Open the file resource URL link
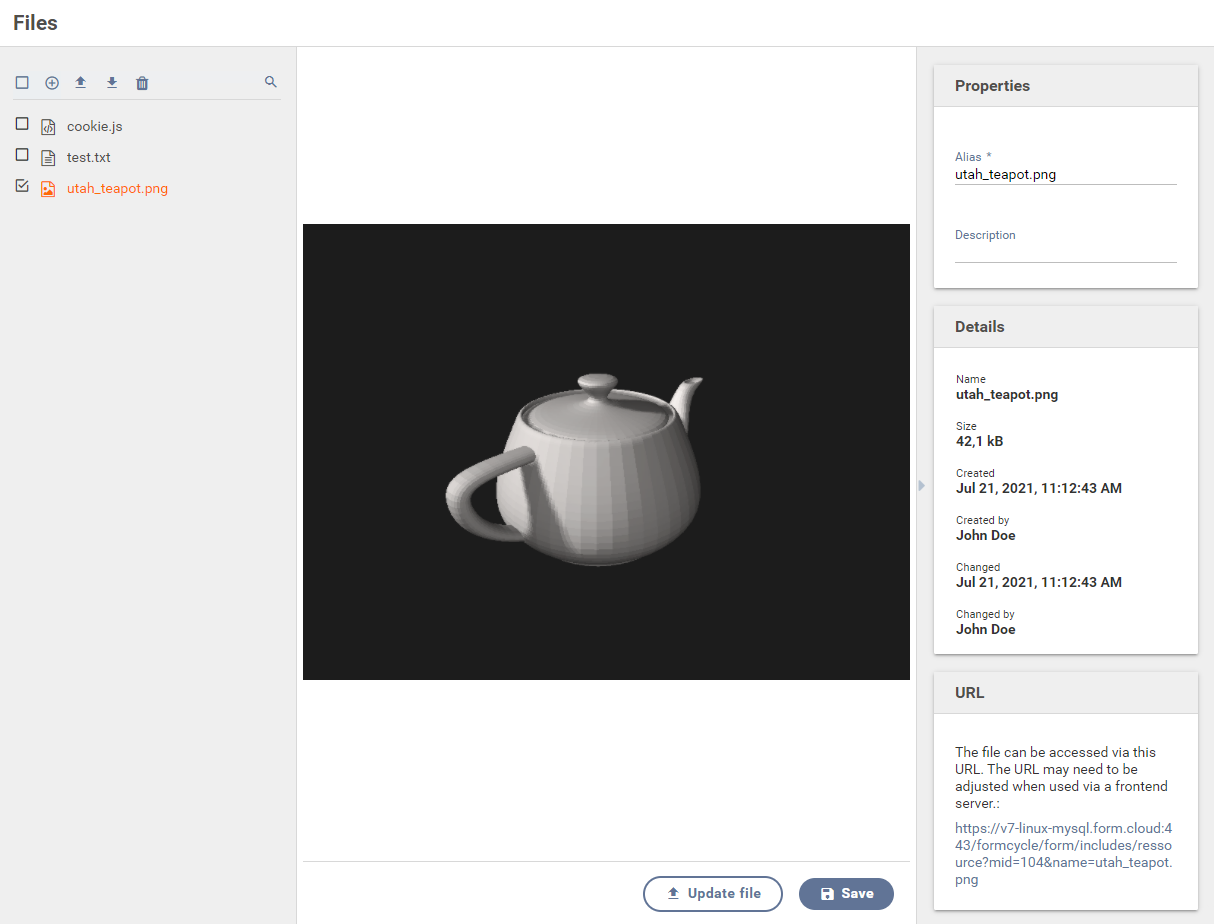The width and height of the screenshot is (1214, 924). tap(1064, 854)
